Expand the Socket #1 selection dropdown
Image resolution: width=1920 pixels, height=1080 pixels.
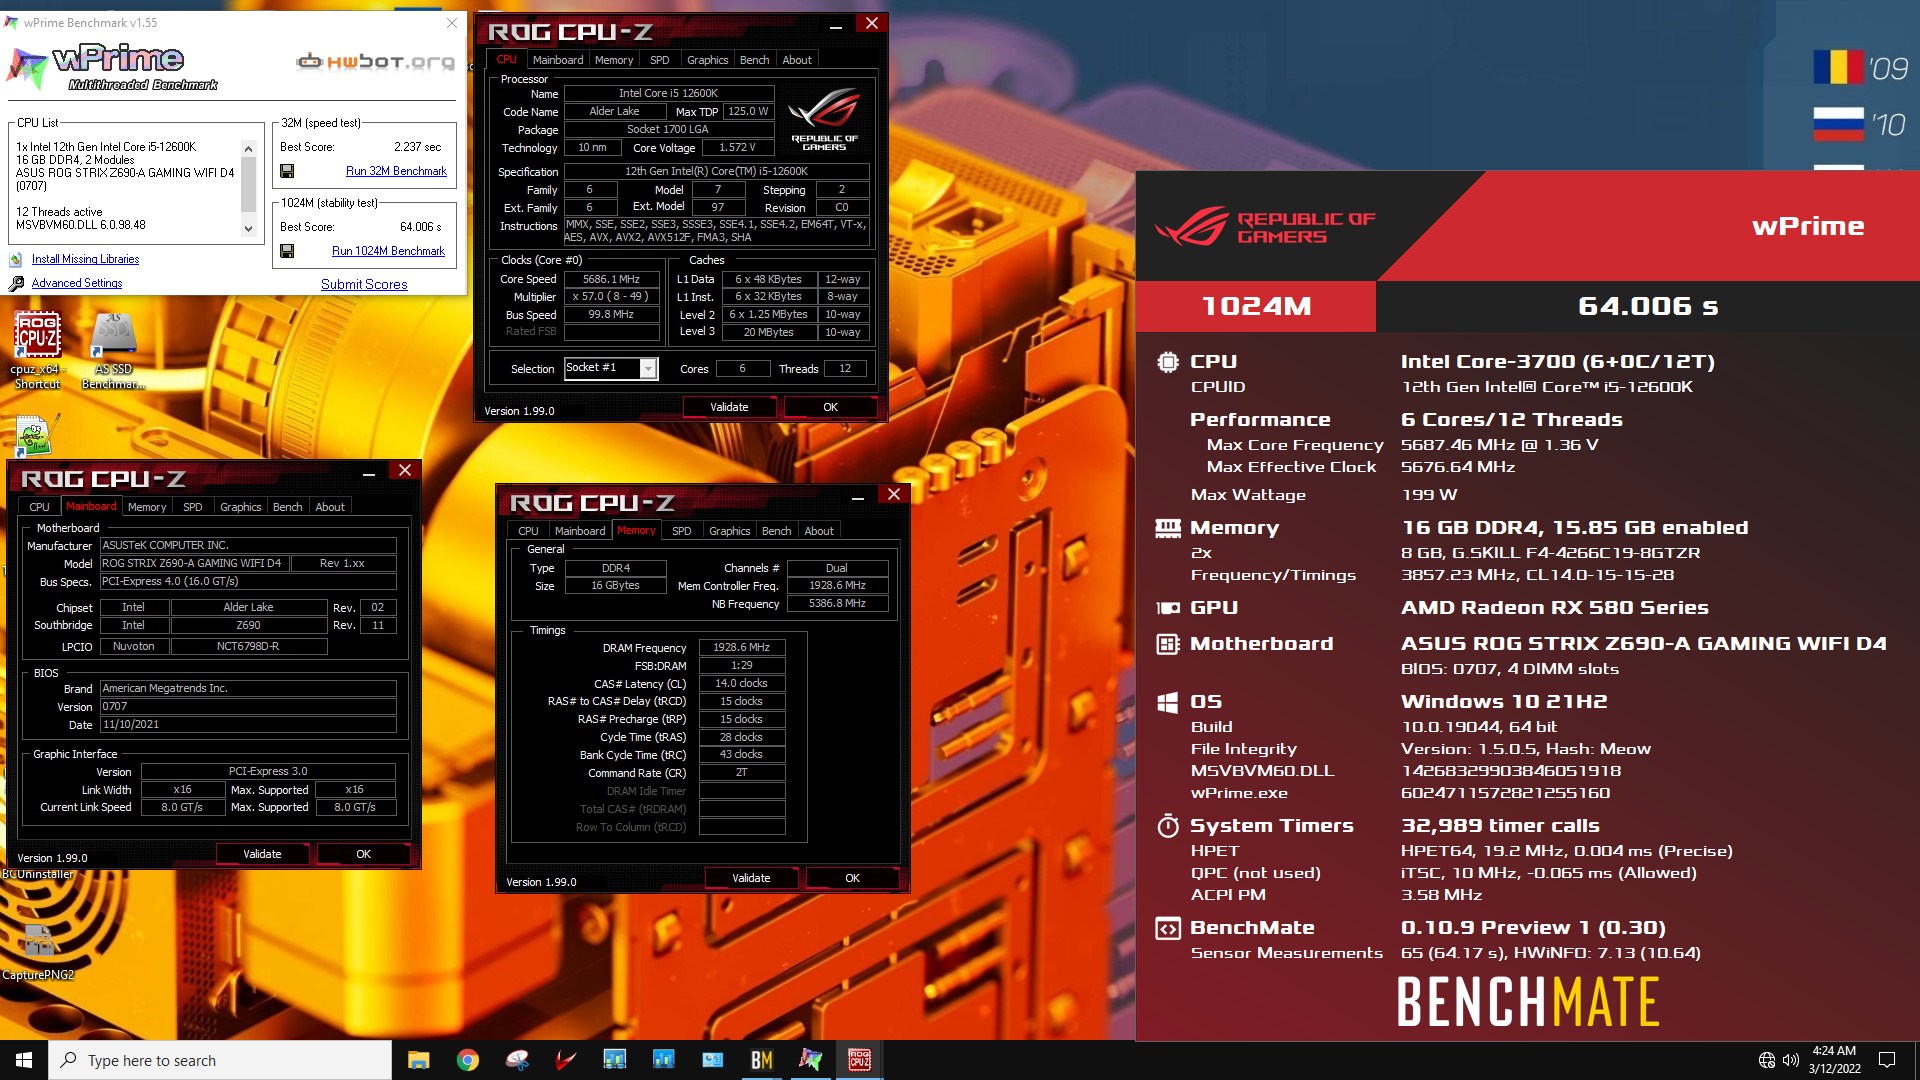648,369
